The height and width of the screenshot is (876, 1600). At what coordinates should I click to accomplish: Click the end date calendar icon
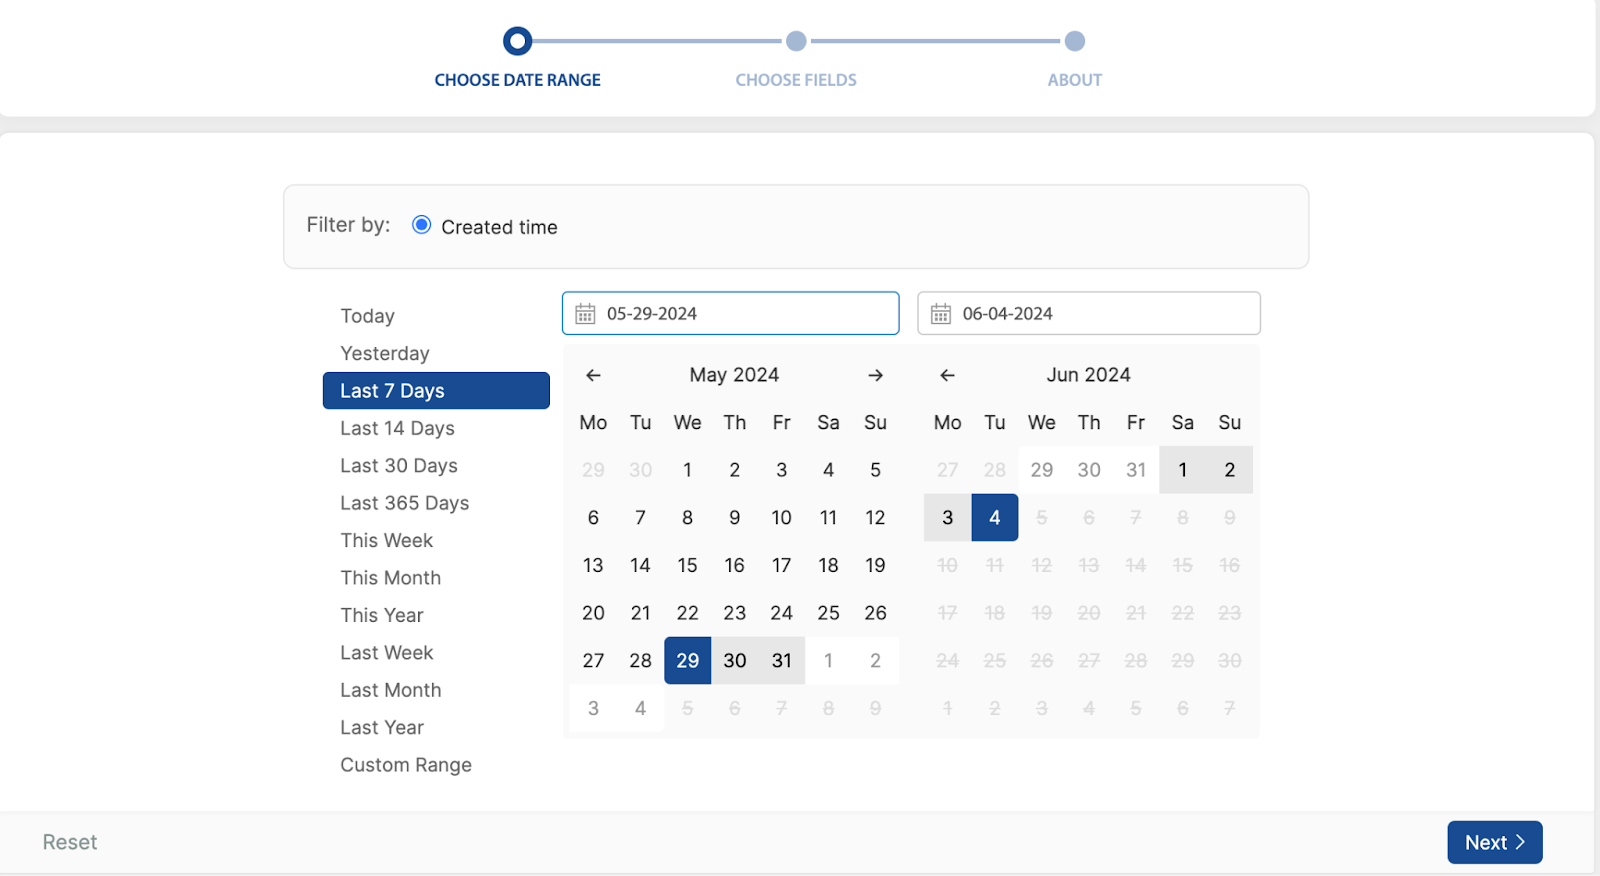941,314
